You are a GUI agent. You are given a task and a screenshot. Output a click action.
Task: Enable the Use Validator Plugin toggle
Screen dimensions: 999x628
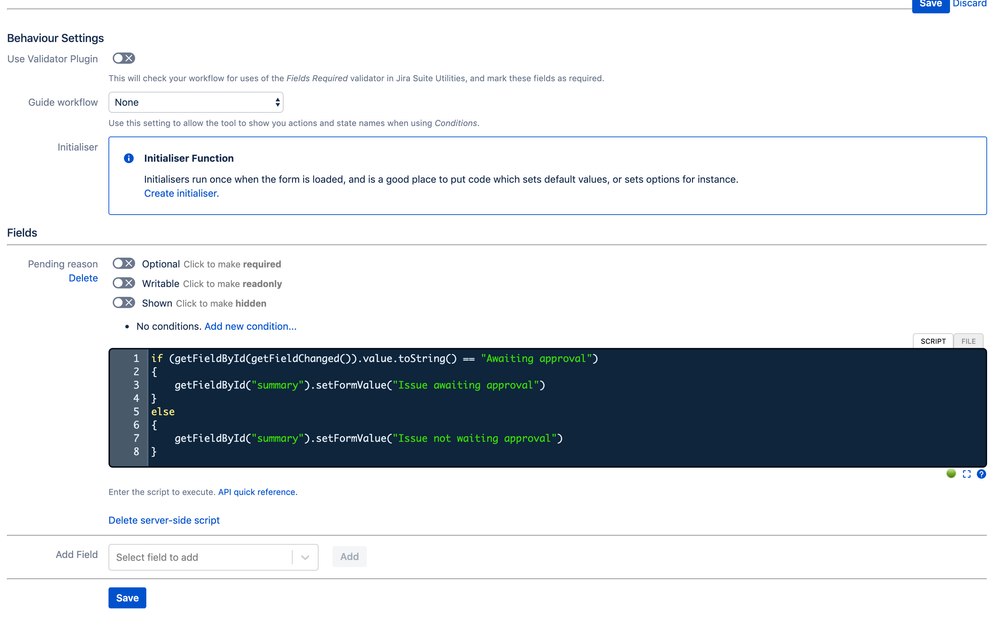point(122,58)
